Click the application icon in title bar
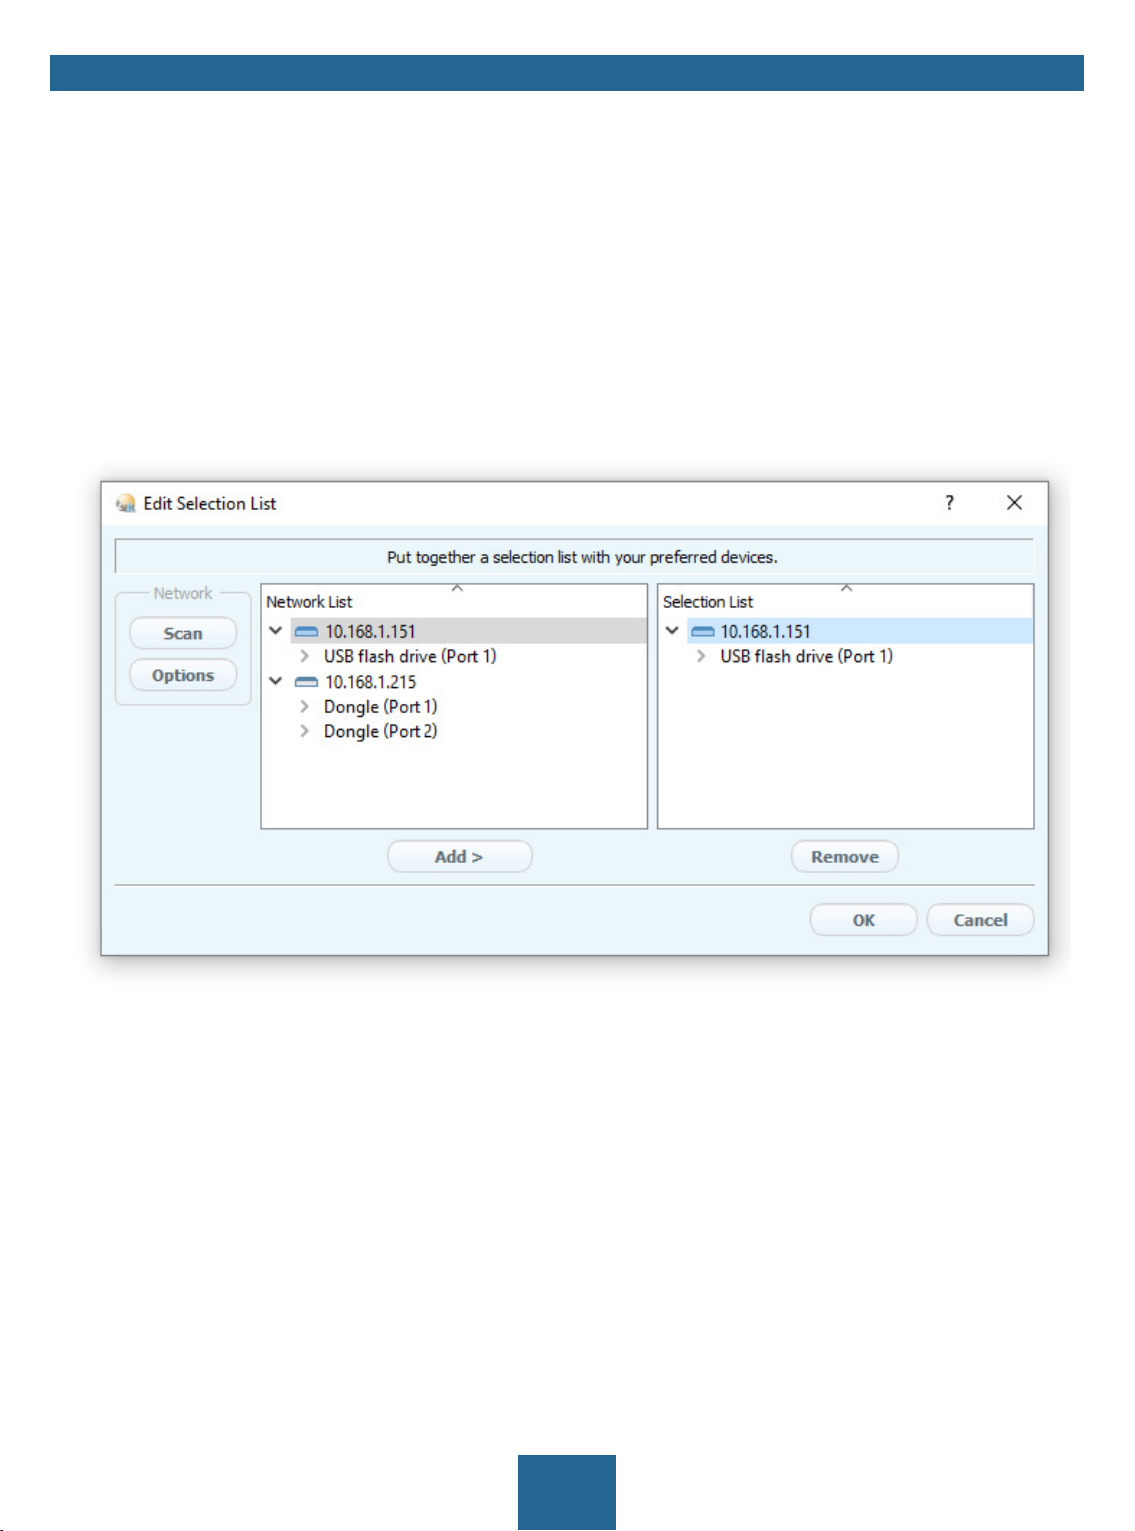Image resolution: width=1135 pixels, height=1531 pixels. point(126,503)
